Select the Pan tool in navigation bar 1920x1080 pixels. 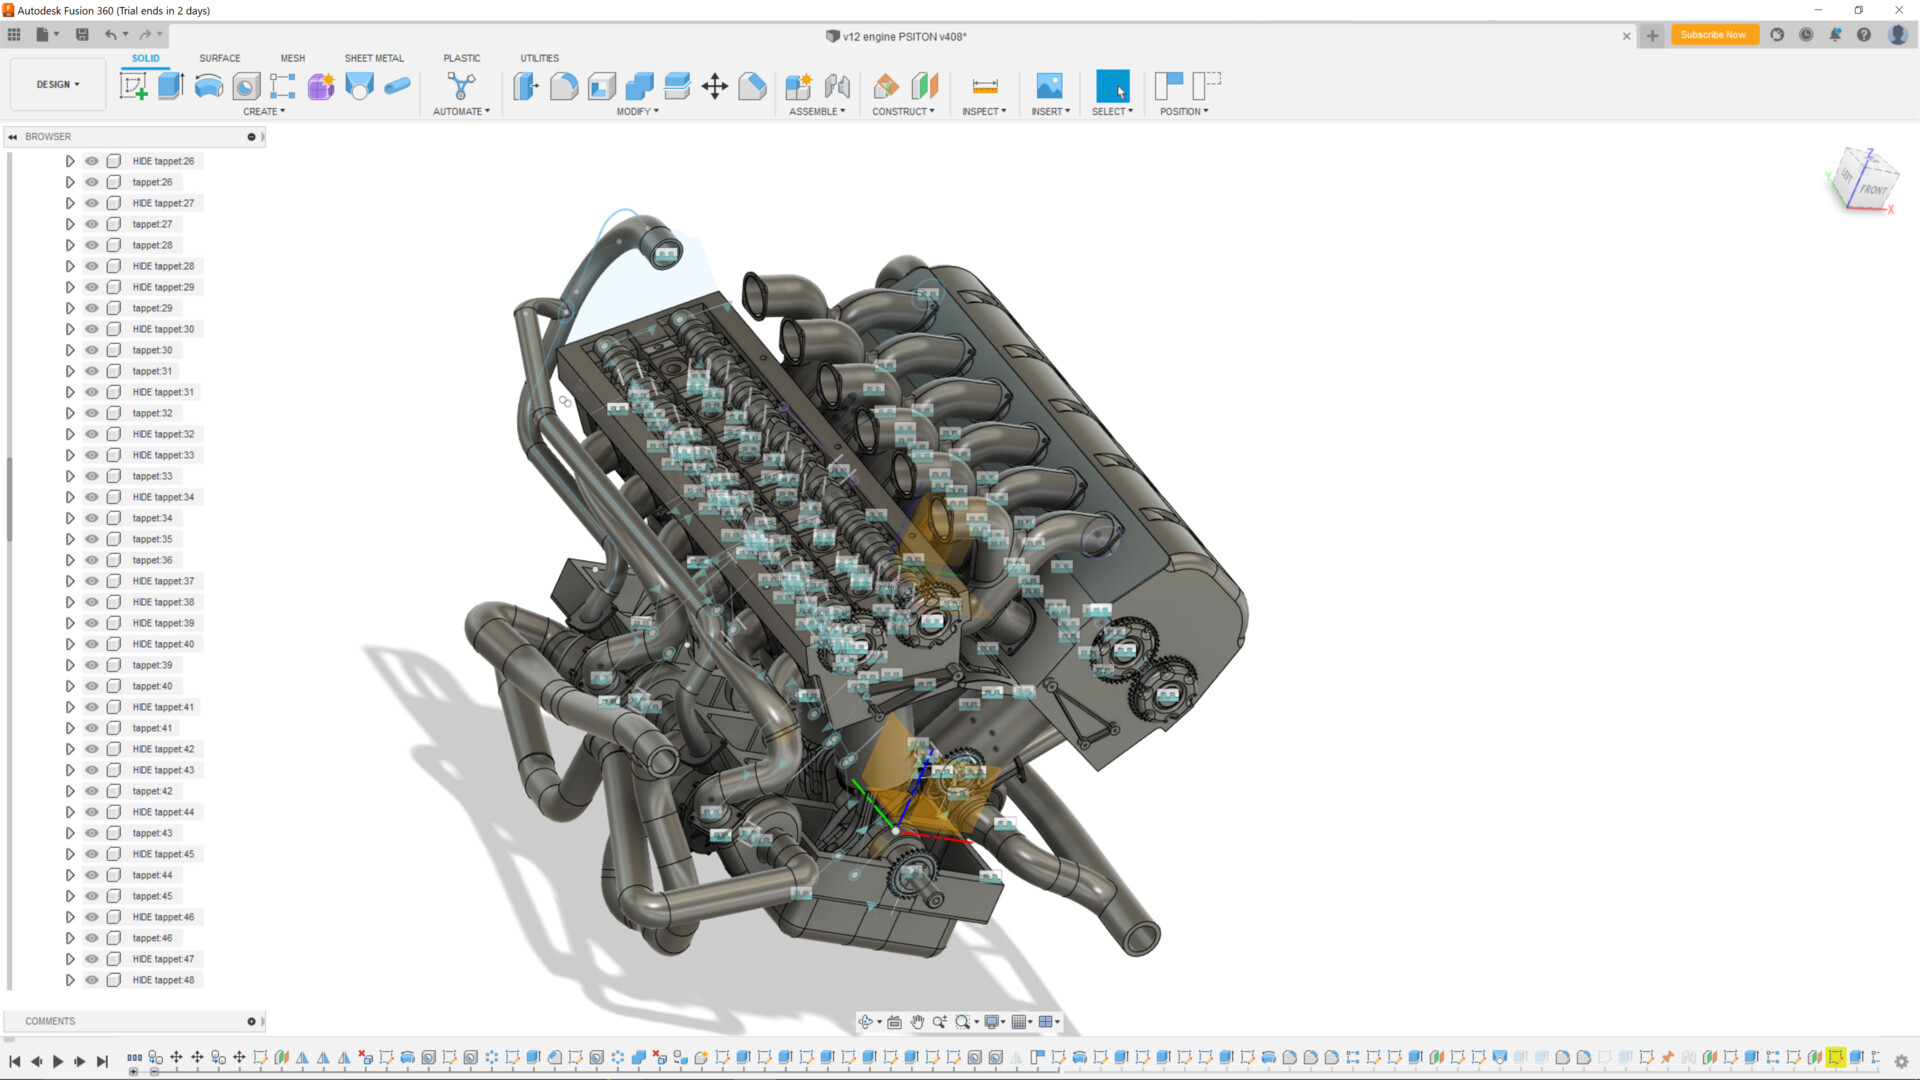[917, 1022]
